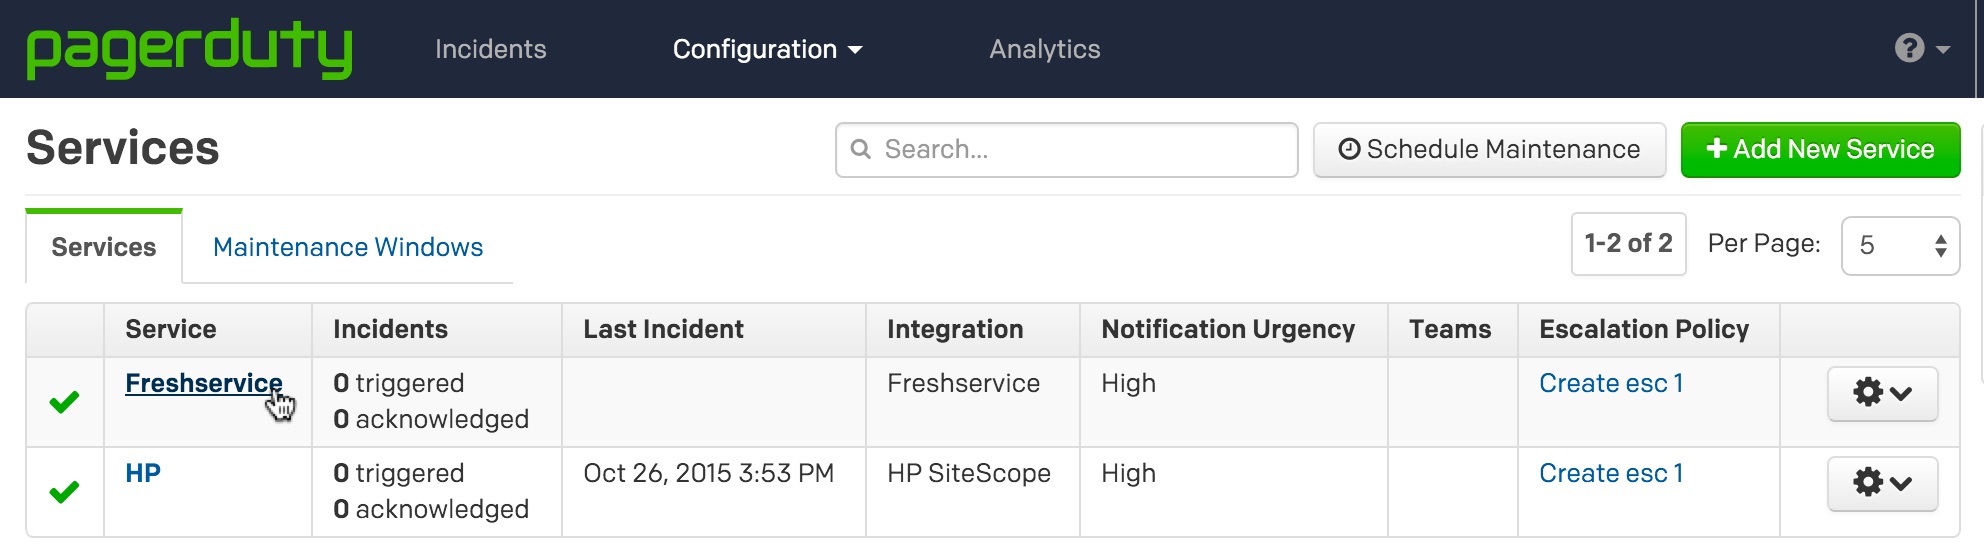Click the Freshservice integration cell

pyautogui.click(x=963, y=383)
